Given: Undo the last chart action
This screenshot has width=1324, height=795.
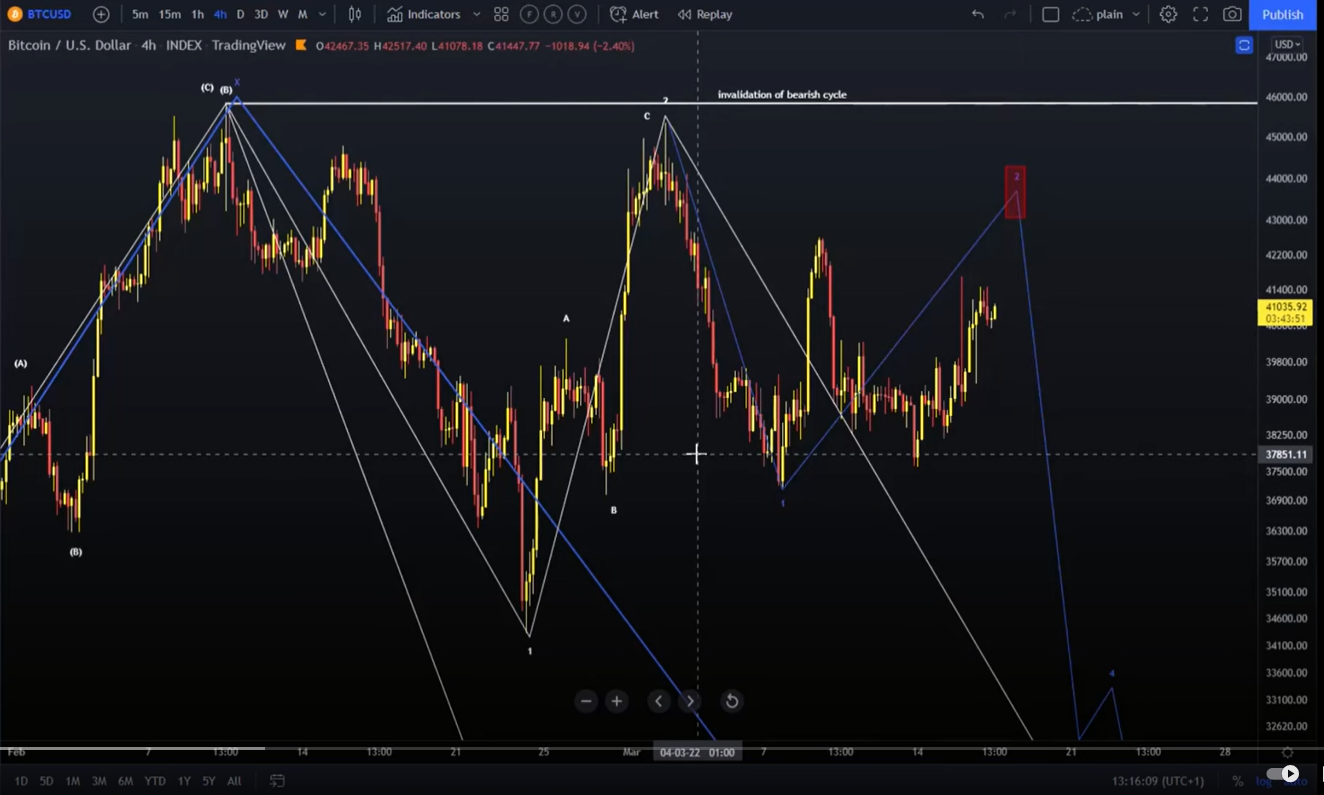Looking at the screenshot, I should (x=978, y=14).
